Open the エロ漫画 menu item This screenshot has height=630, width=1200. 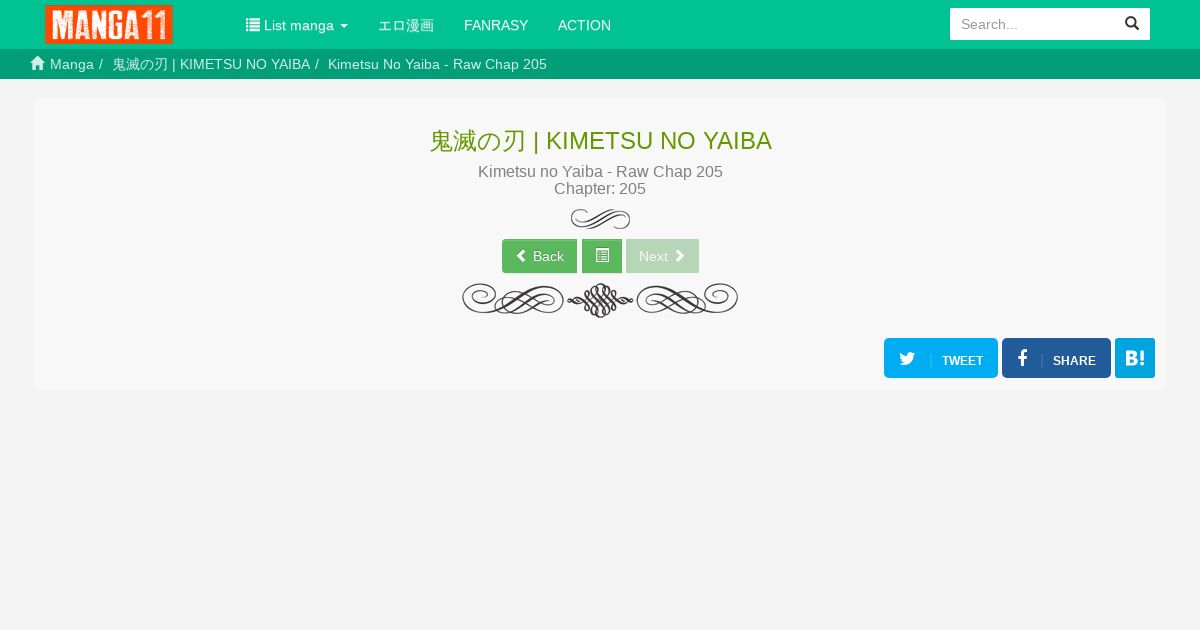(406, 25)
